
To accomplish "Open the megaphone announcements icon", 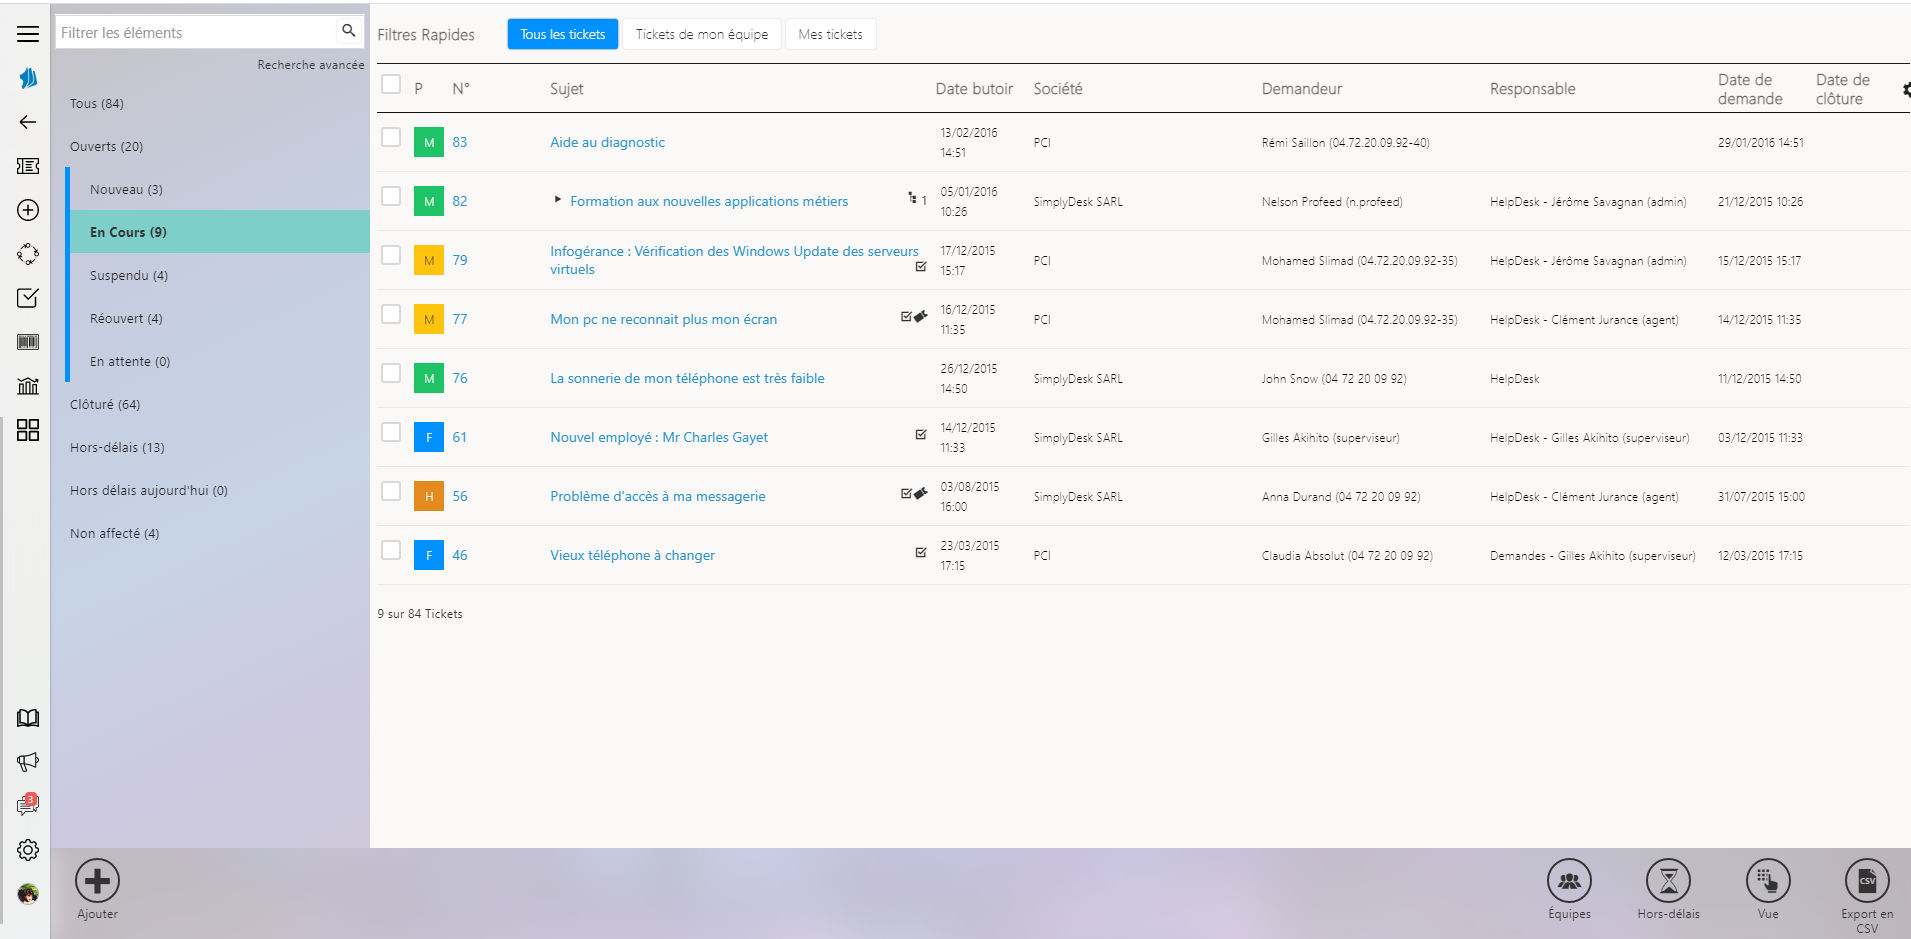I will (x=28, y=762).
